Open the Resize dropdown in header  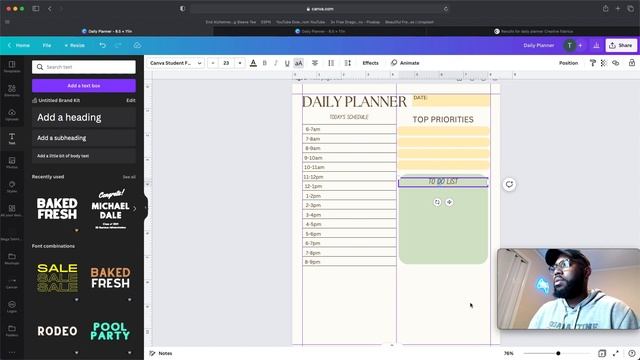pyautogui.click(x=75, y=45)
